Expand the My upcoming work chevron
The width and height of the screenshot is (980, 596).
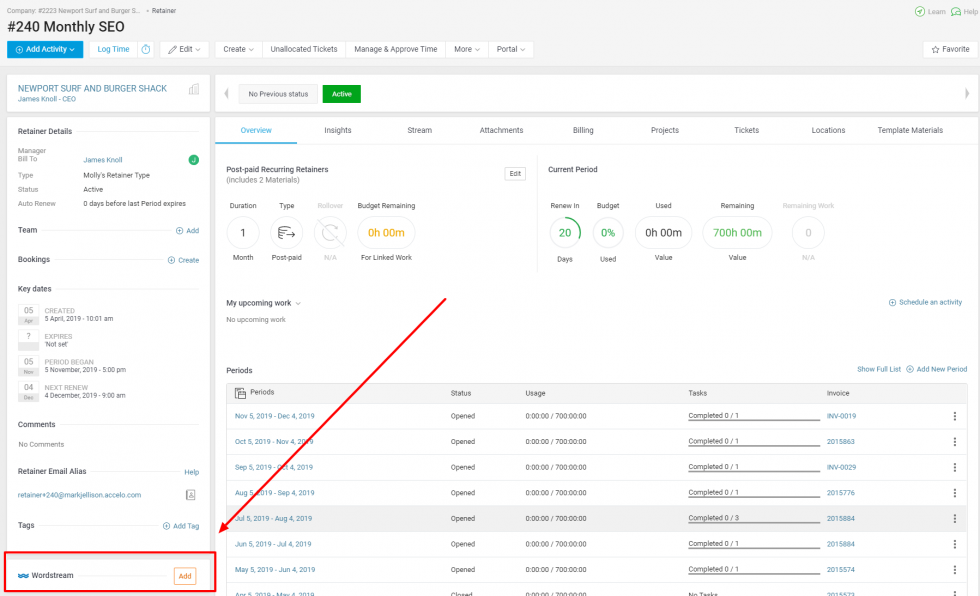coord(298,303)
